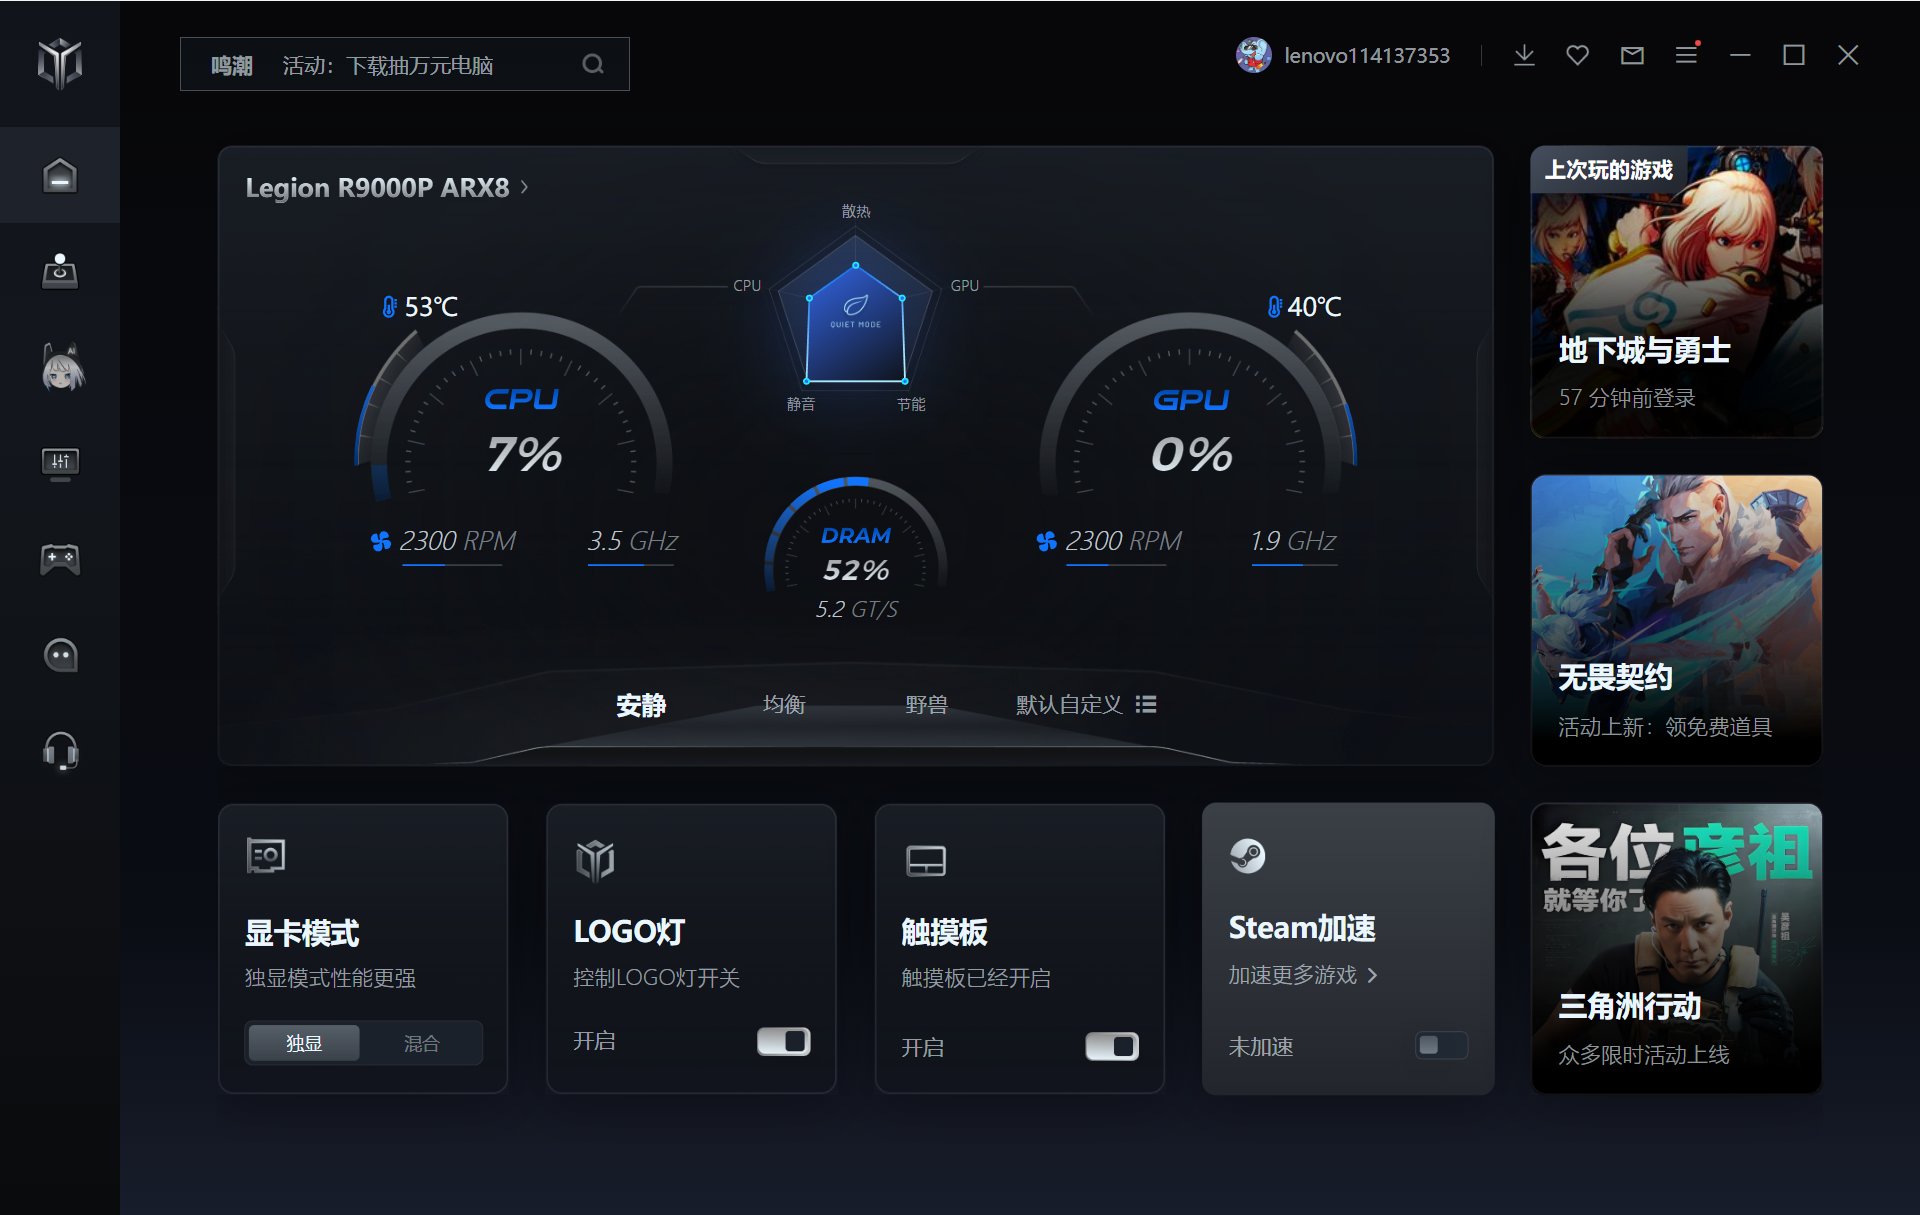Image resolution: width=1920 pixels, height=1215 pixels.
Task: Click the search magnifier icon
Action: 593,64
